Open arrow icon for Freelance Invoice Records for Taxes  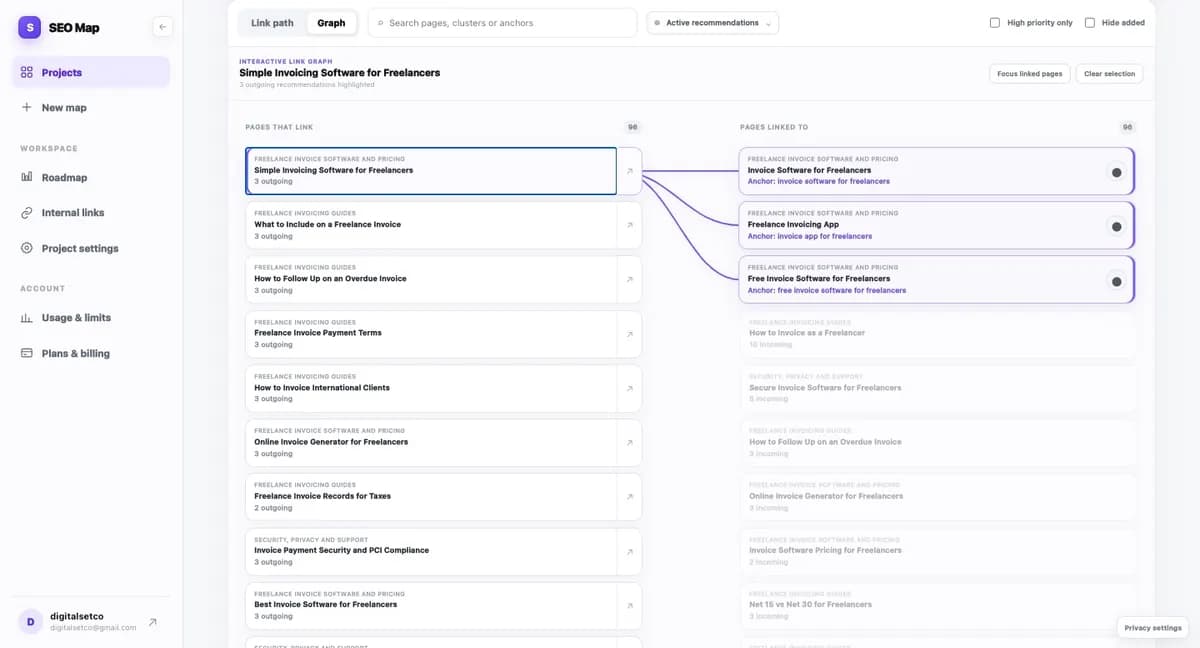tap(629, 497)
